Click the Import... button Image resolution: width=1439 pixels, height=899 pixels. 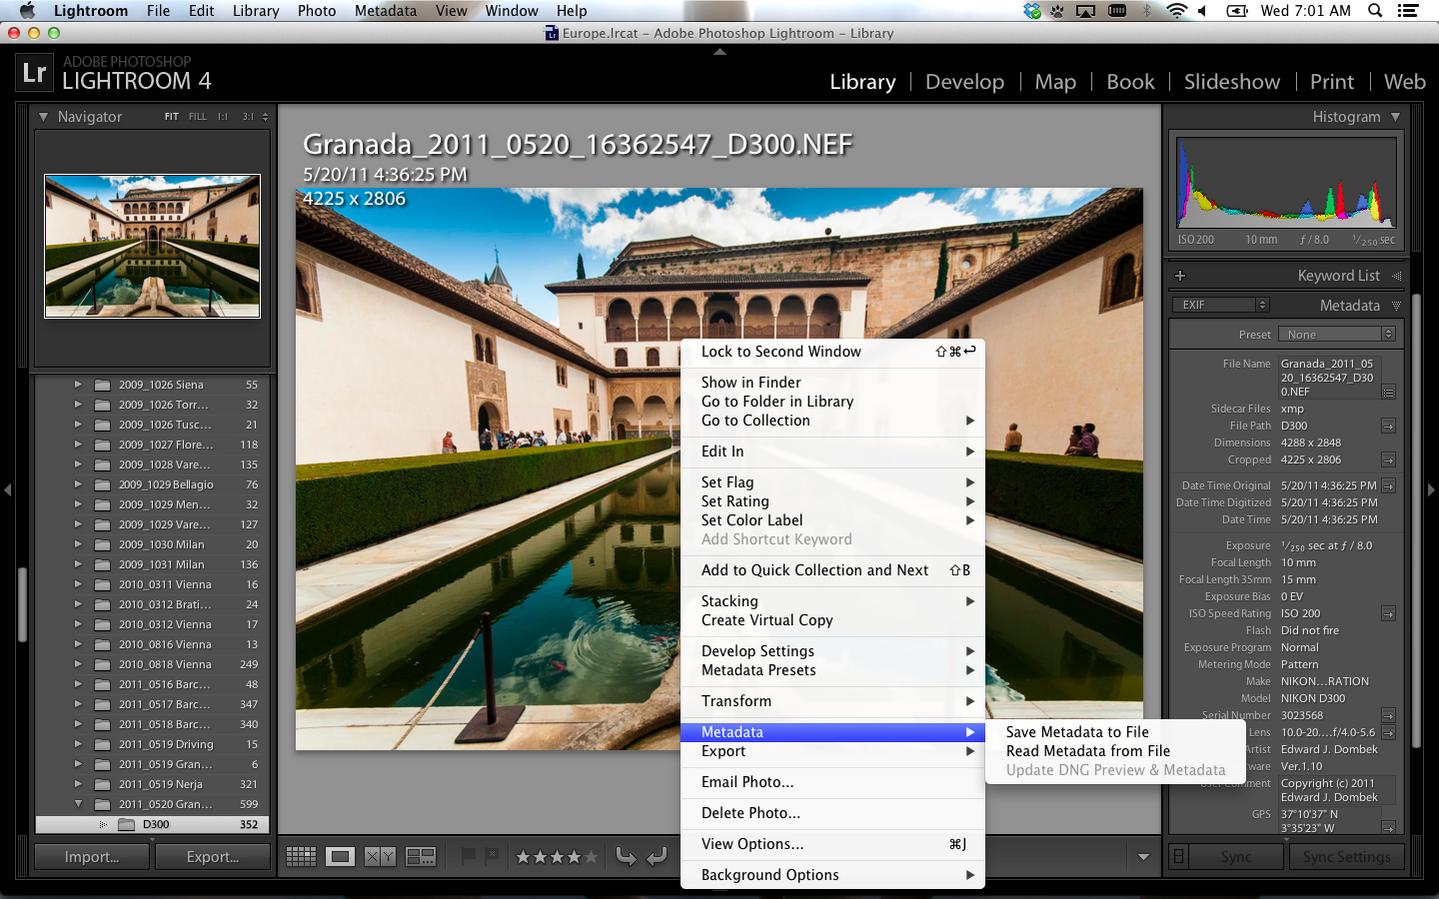pyautogui.click(x=92, y=857)
